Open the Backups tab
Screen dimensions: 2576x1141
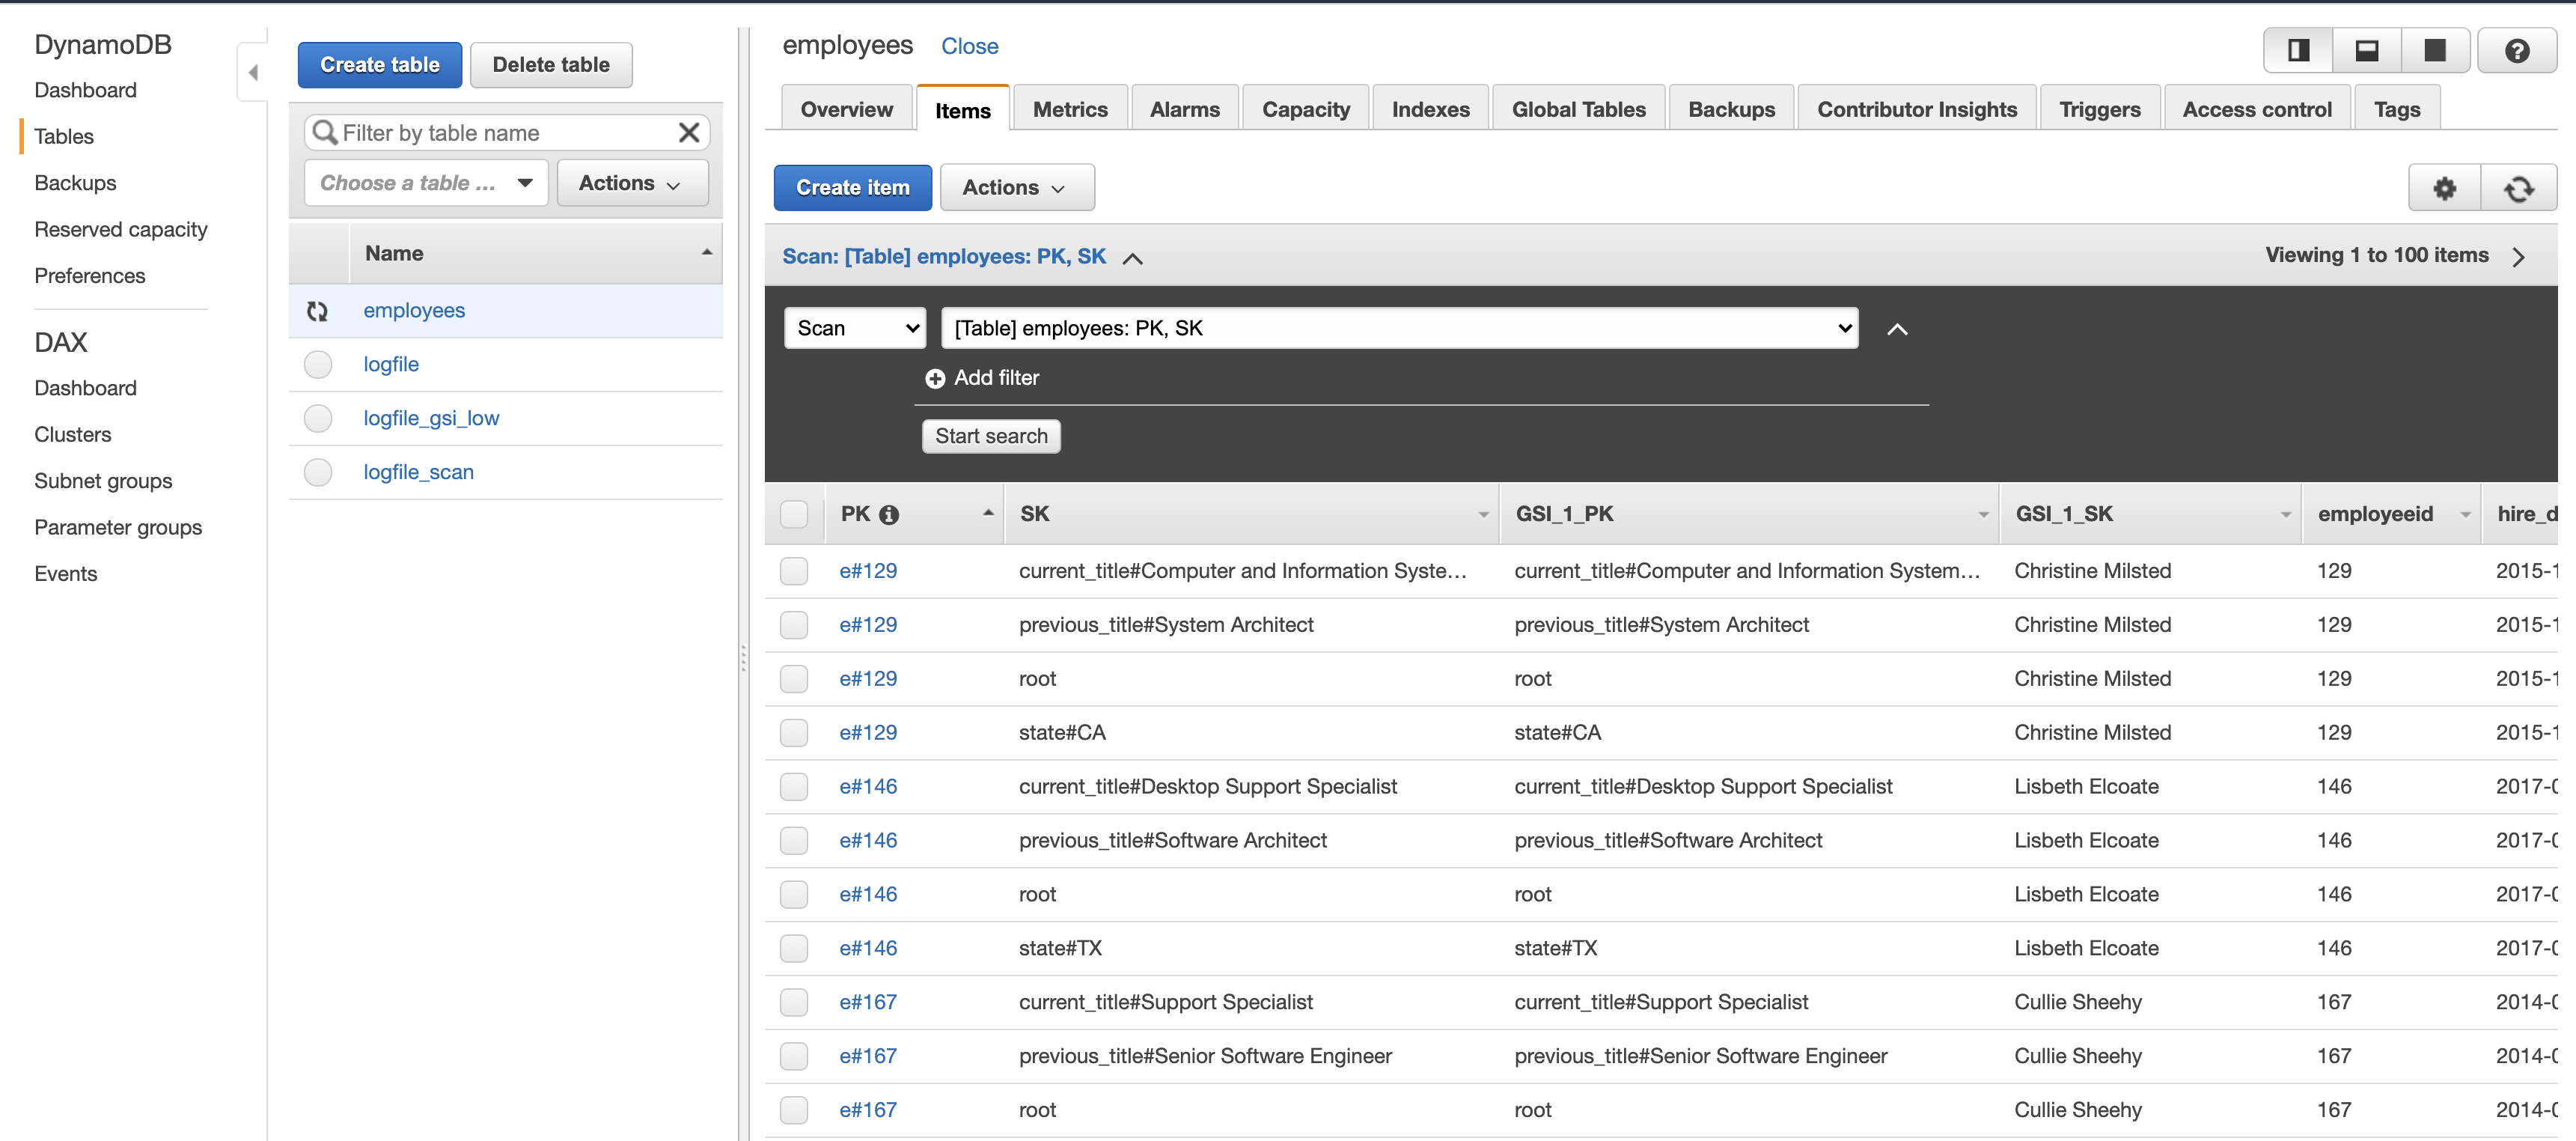[x=1731, y=110]
